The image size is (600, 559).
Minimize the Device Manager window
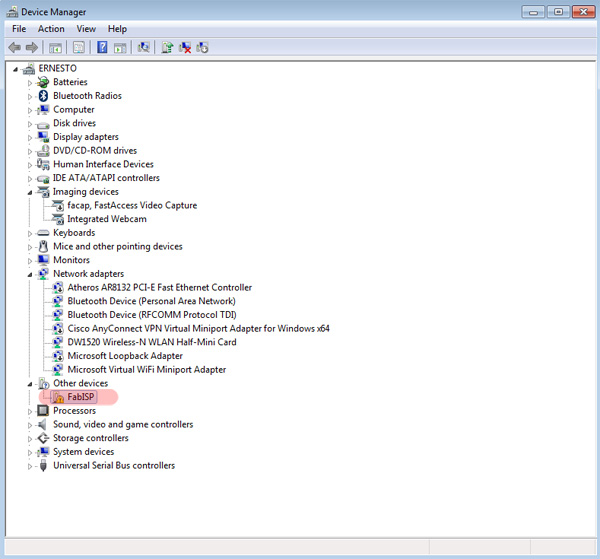pyautogui.click(x=533, y=12)
